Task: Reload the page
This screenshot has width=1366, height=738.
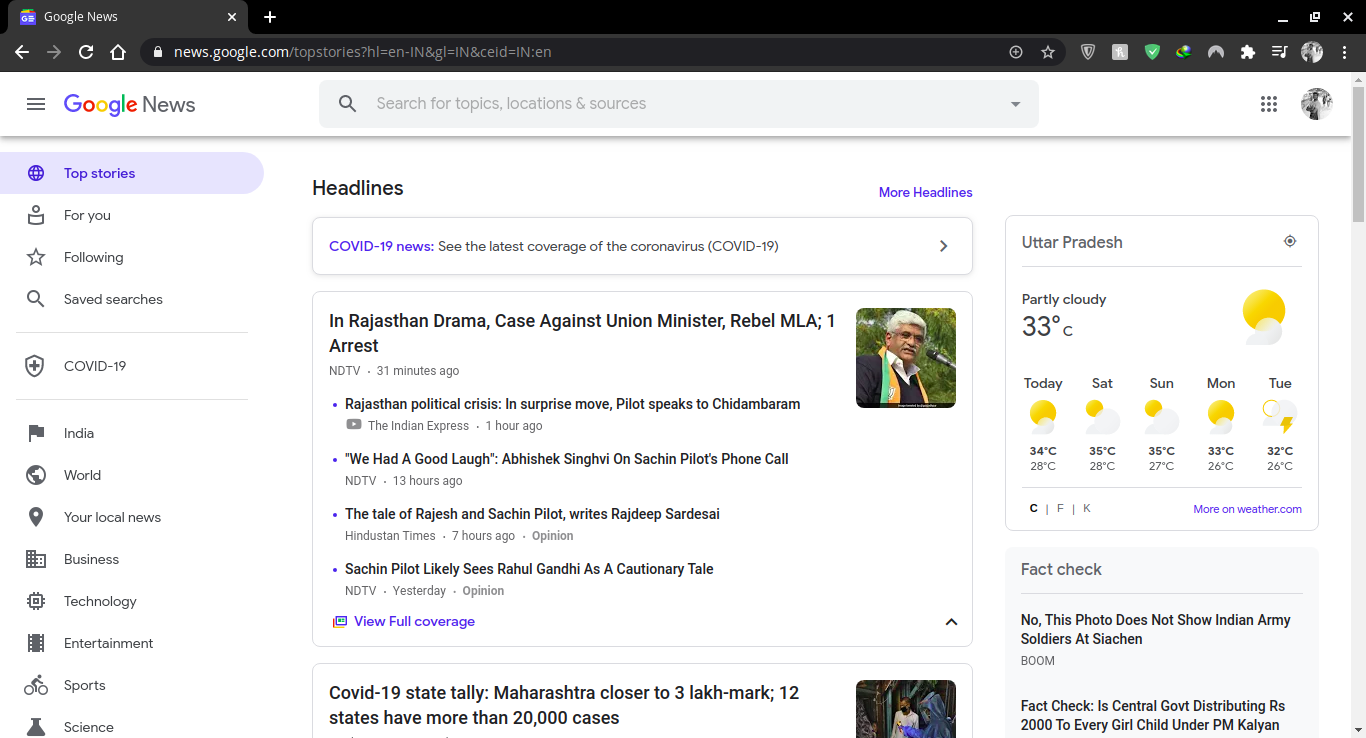Action: pos(86,52)
